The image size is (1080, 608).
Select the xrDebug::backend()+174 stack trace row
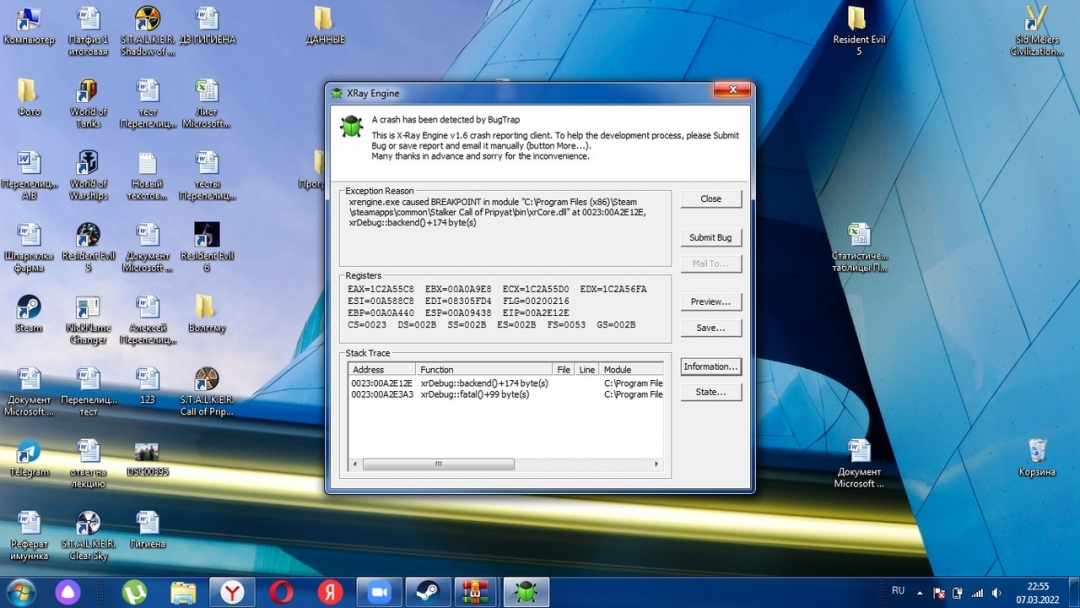tap(506, 384)
